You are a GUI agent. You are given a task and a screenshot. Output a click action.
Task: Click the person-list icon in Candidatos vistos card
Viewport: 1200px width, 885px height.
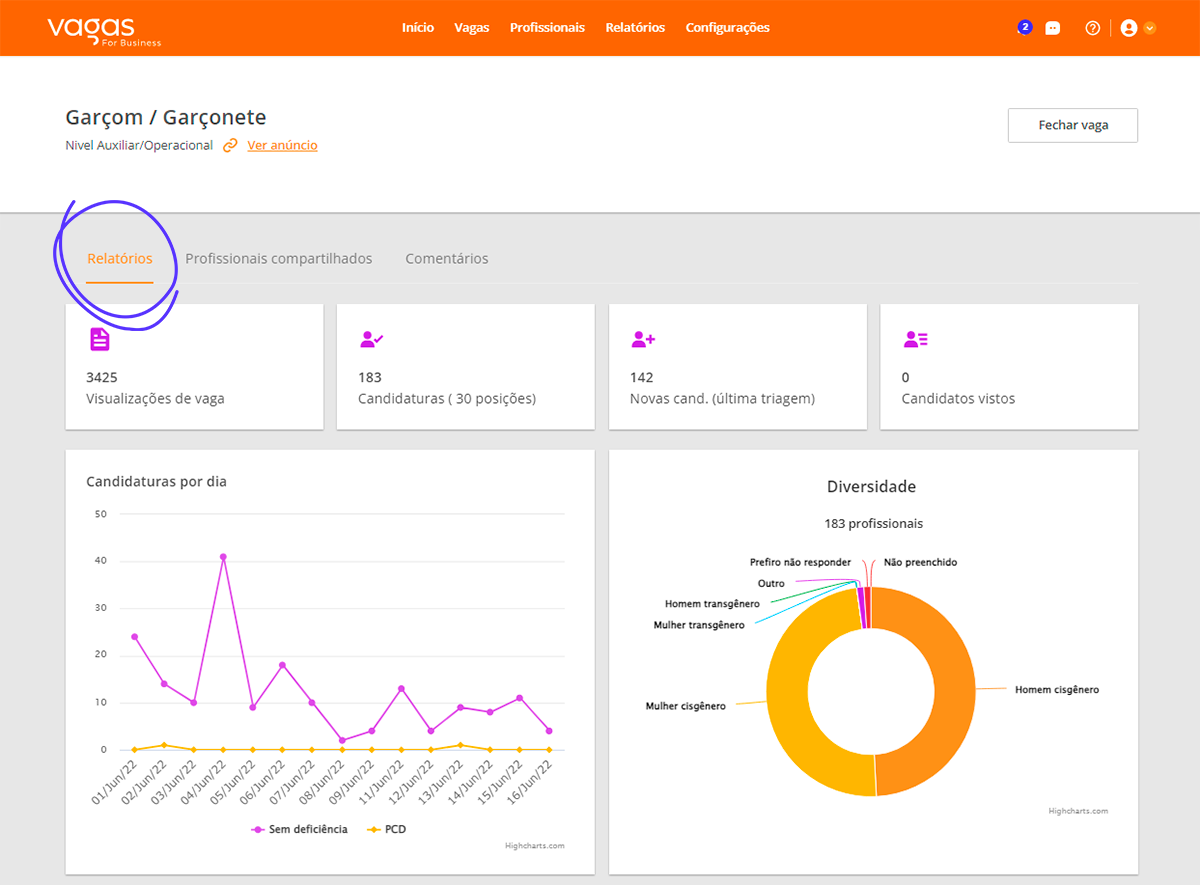click(915, 339)
